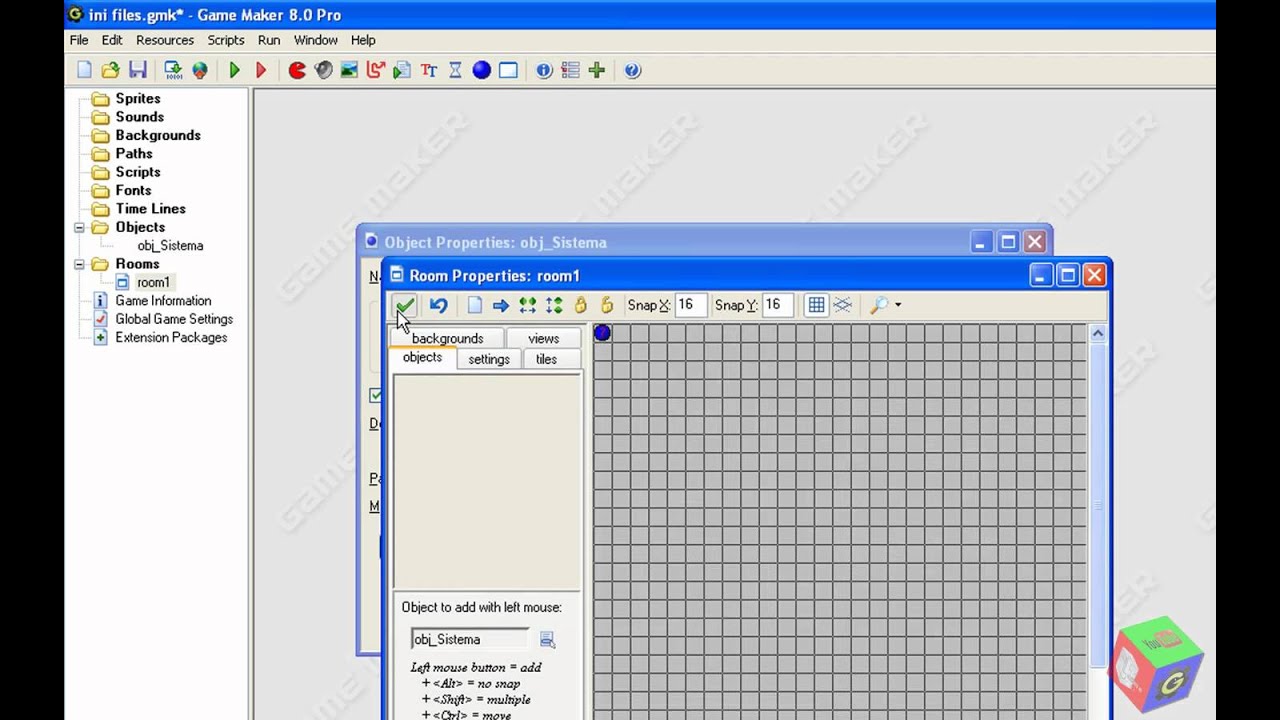Toggle the room grid display

click(816, 305)
